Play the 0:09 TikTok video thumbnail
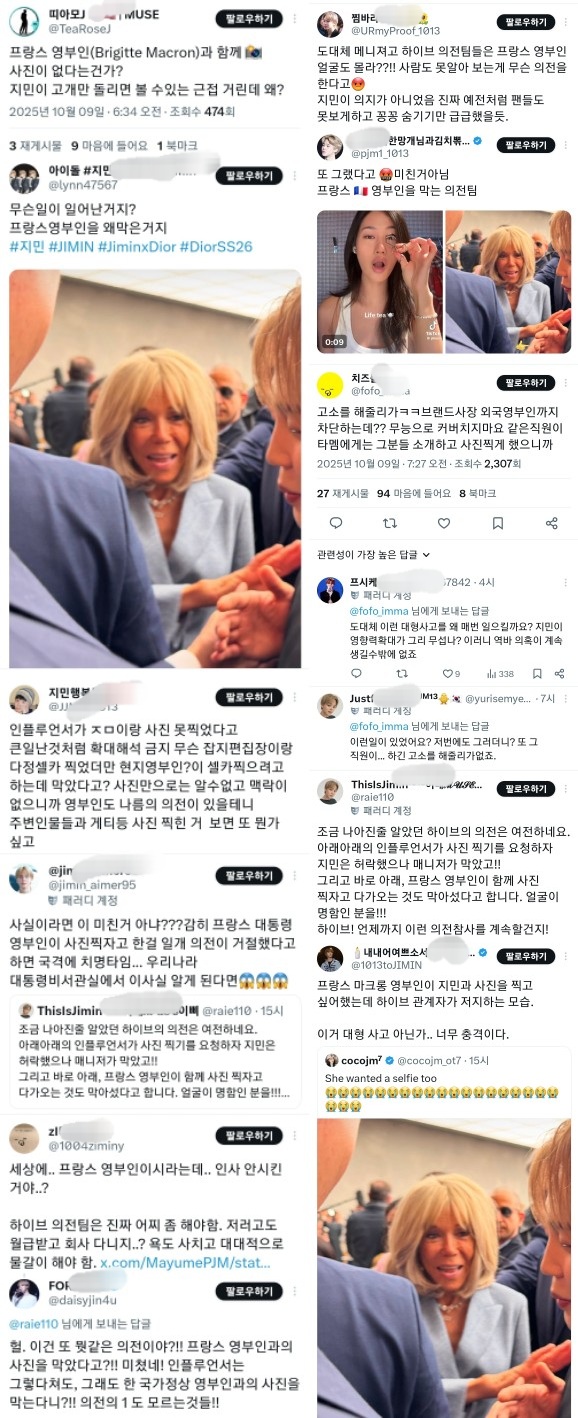This screenshot has width=578, height=1418. click(x=378, y=282)
